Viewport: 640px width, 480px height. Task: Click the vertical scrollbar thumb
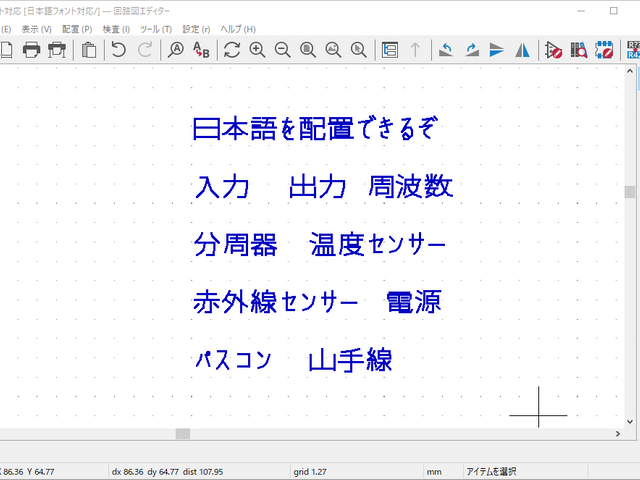[629, 192]
